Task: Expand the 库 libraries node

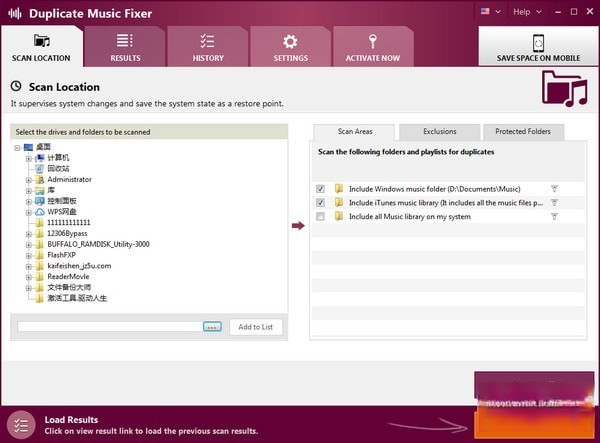Action: click(29, 191)
